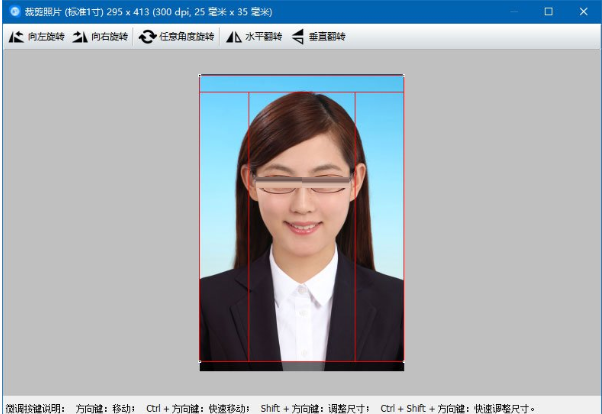Select 垂直翻转 label in toolbar
This screenshot has height=414, width=602.
[x=327, y=36]
